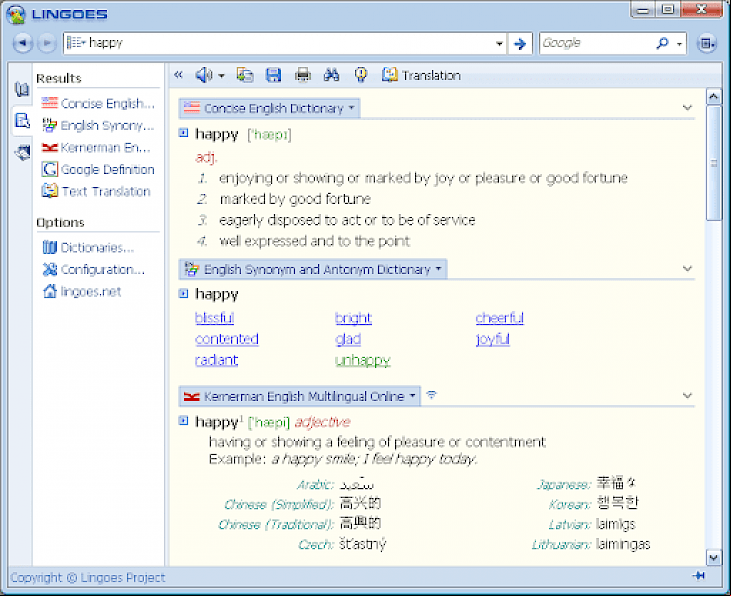Click the copy content toolbar icon

(x=245, y=75)
